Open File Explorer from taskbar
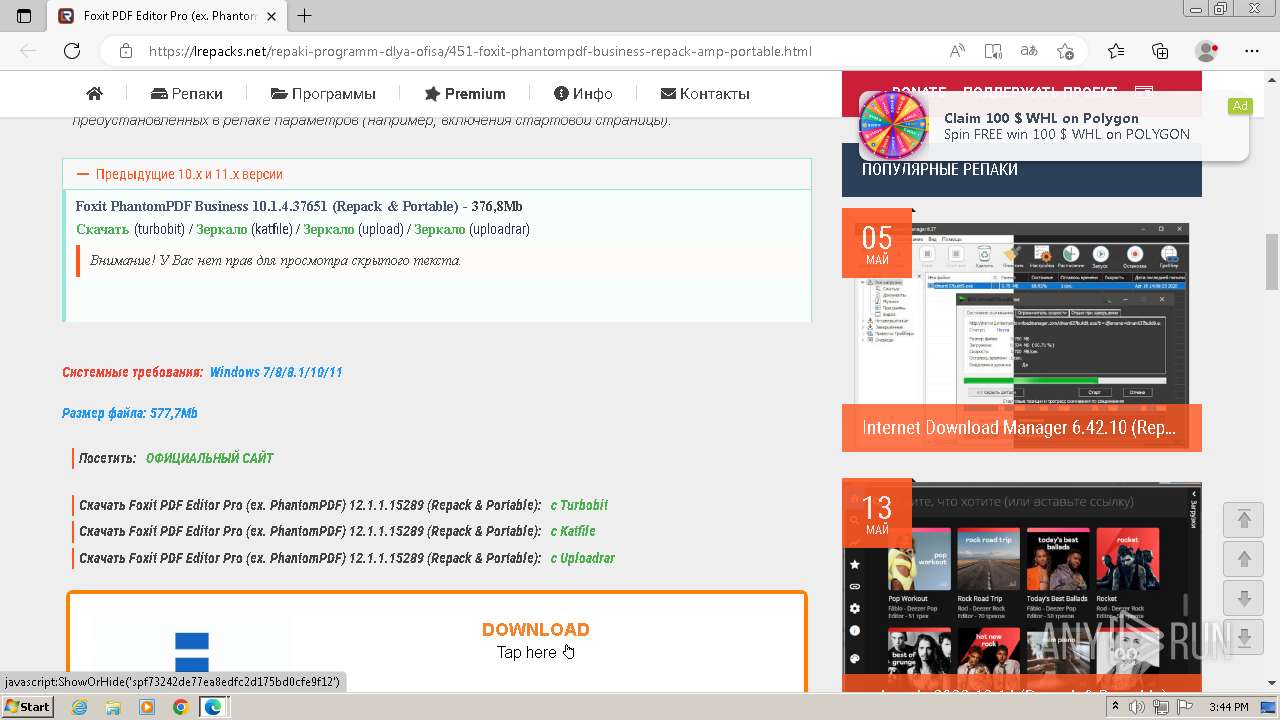Screen dimensions: 1280x720 pos(113,707)
